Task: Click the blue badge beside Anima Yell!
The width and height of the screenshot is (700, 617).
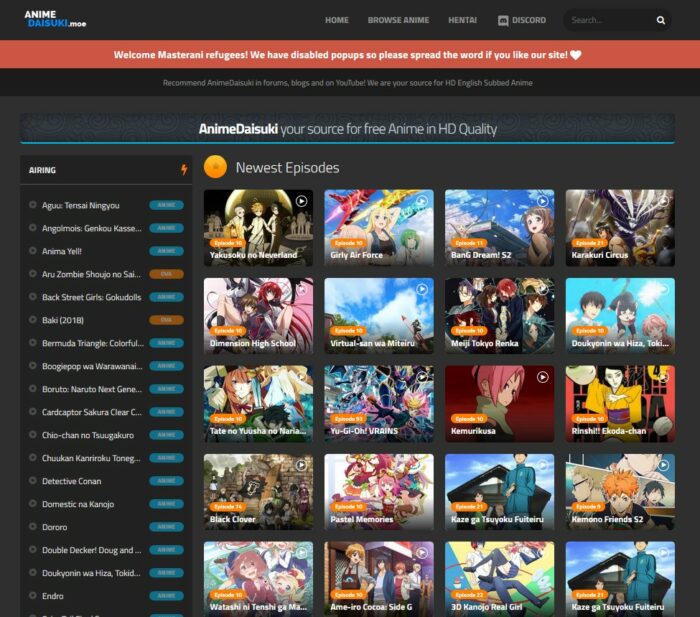Action: 166,251
